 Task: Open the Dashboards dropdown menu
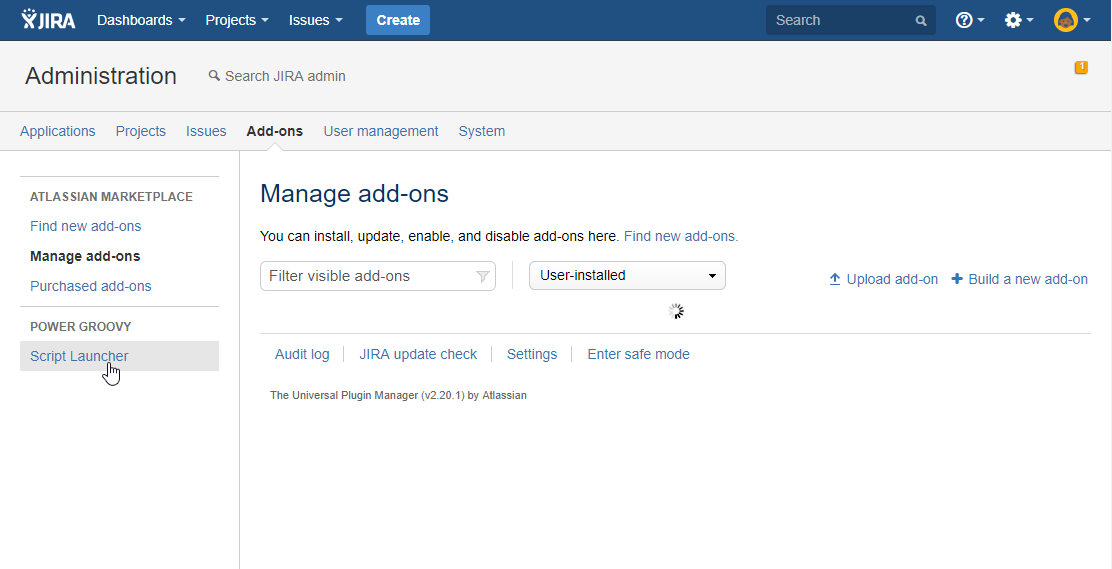[141, 21]
